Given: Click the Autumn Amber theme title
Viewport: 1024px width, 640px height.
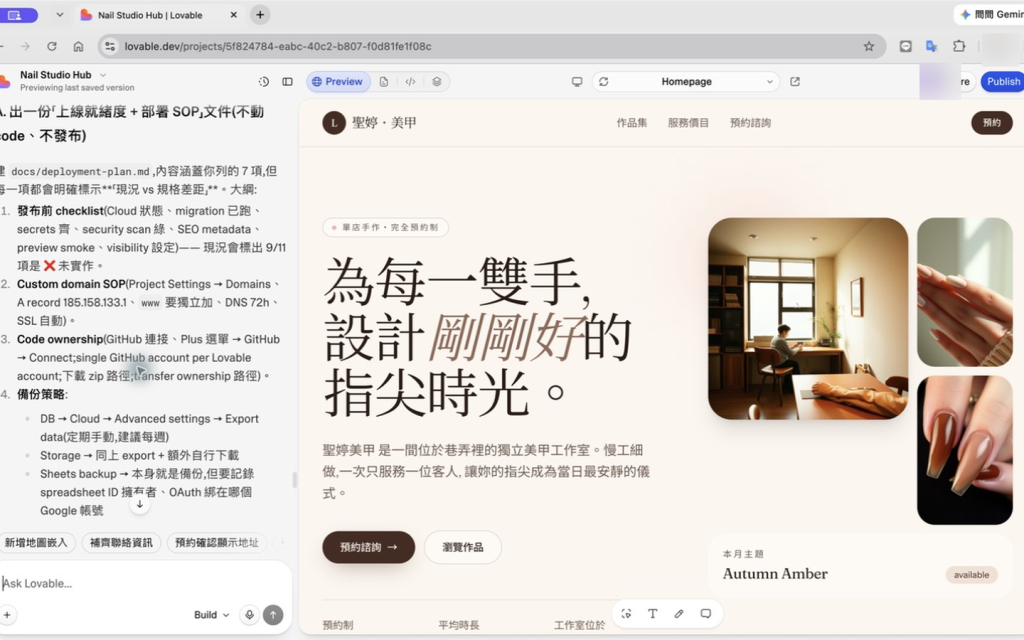Looking at the screenshot, I should 775,574.
